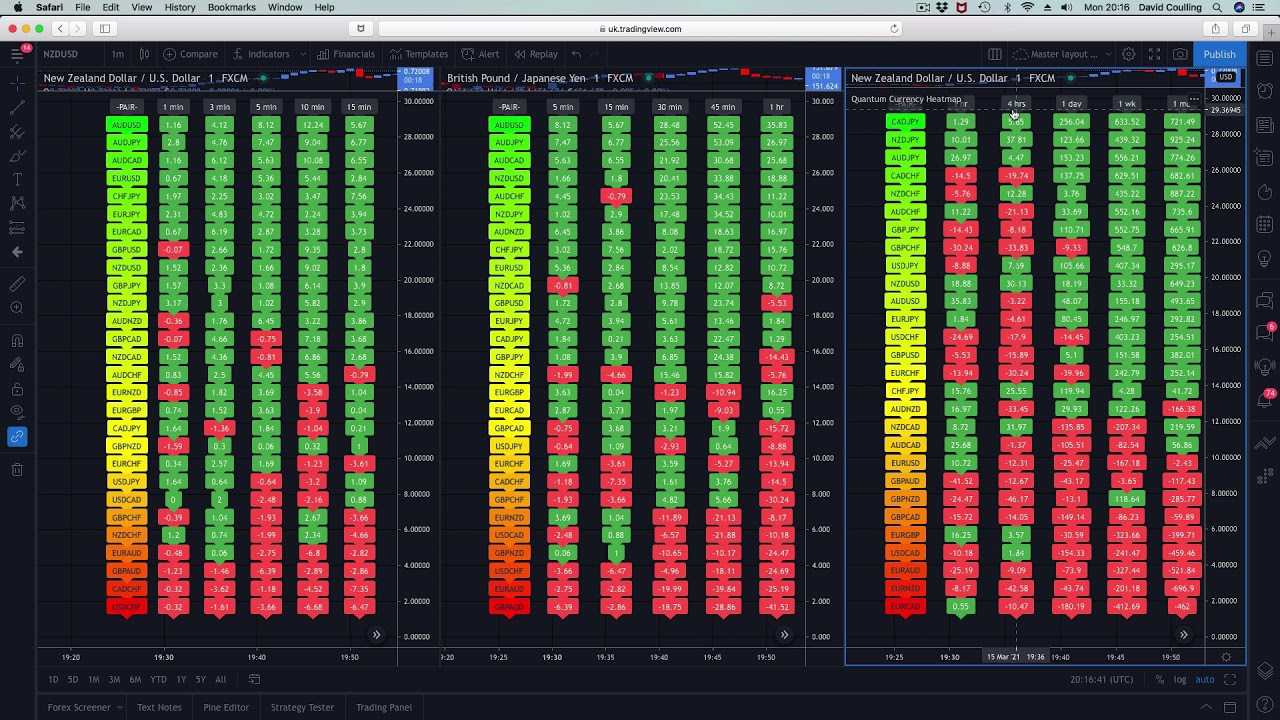This screenshot has width=1280, height=720.
Task: Switch to the Strategy Tester tab
Action: point(302,707)
